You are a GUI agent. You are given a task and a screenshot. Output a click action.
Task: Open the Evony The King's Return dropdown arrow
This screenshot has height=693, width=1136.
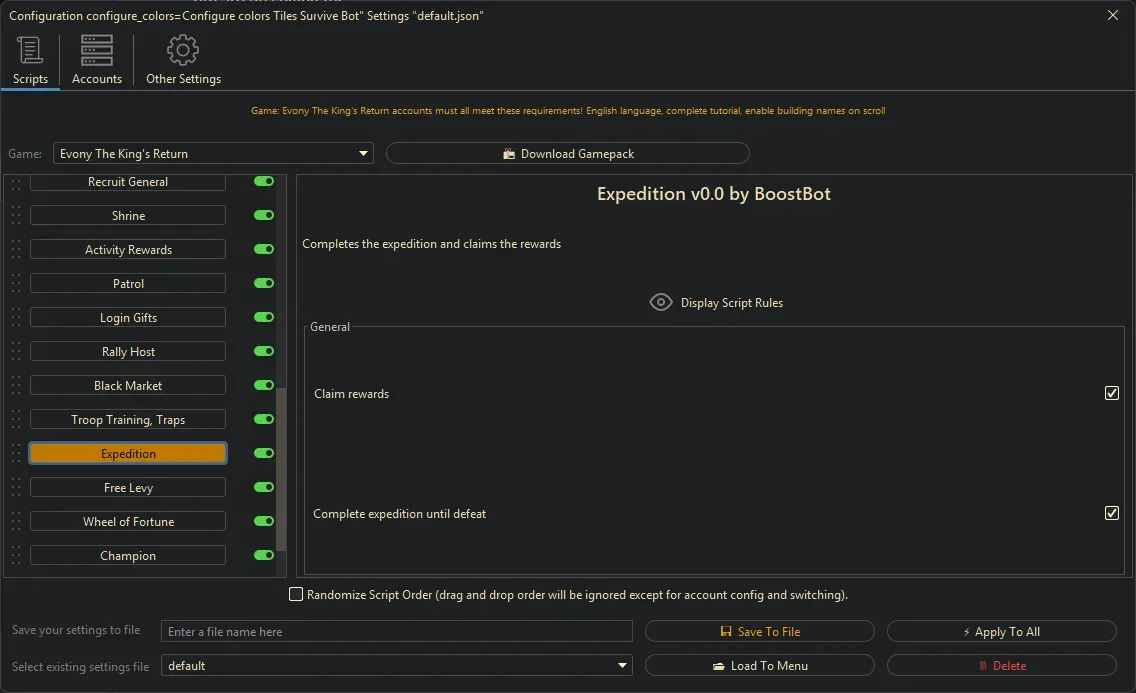[364, 153]
